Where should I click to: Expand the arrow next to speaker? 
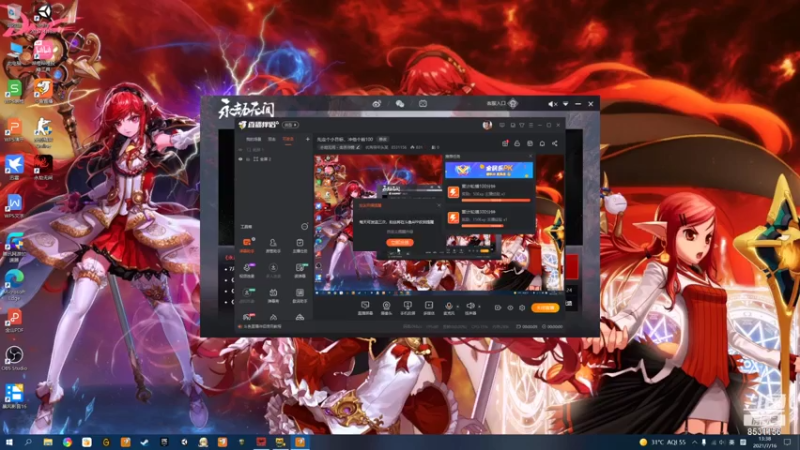479,306
